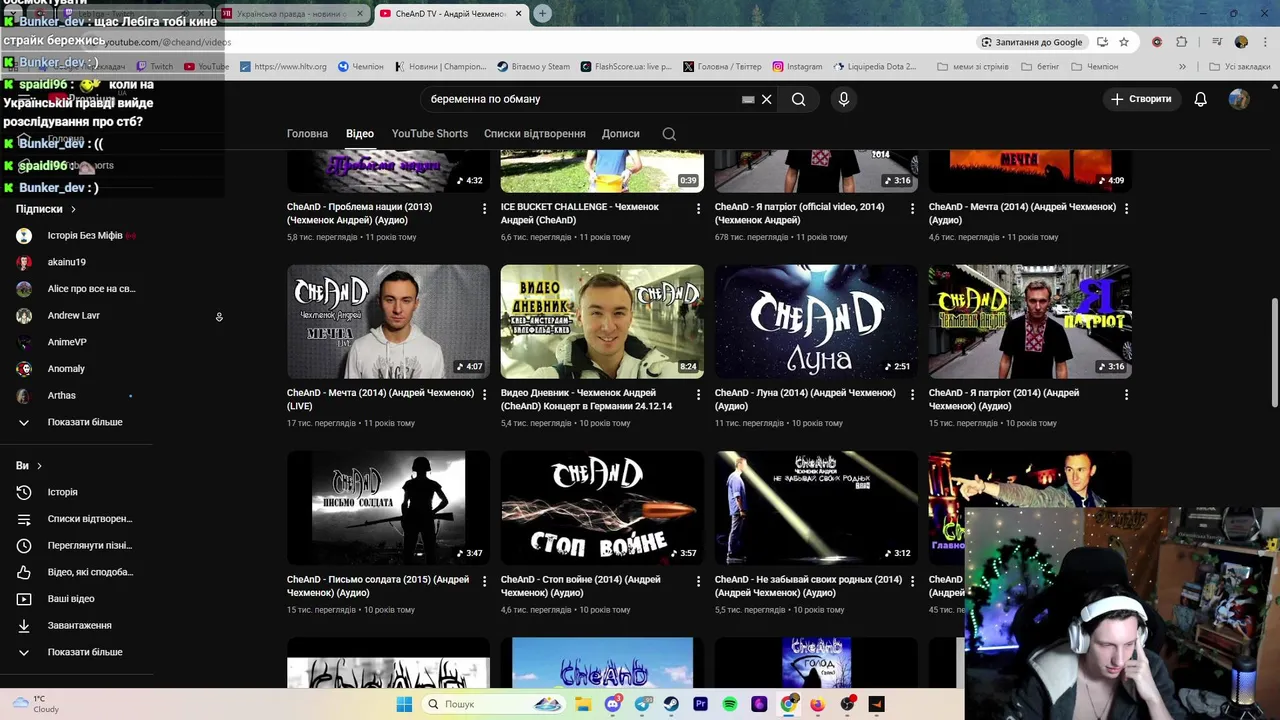The width and height of the screenshot is (1280, 720).
Task: Click the YouTube search input field
Action: point(585,99)
